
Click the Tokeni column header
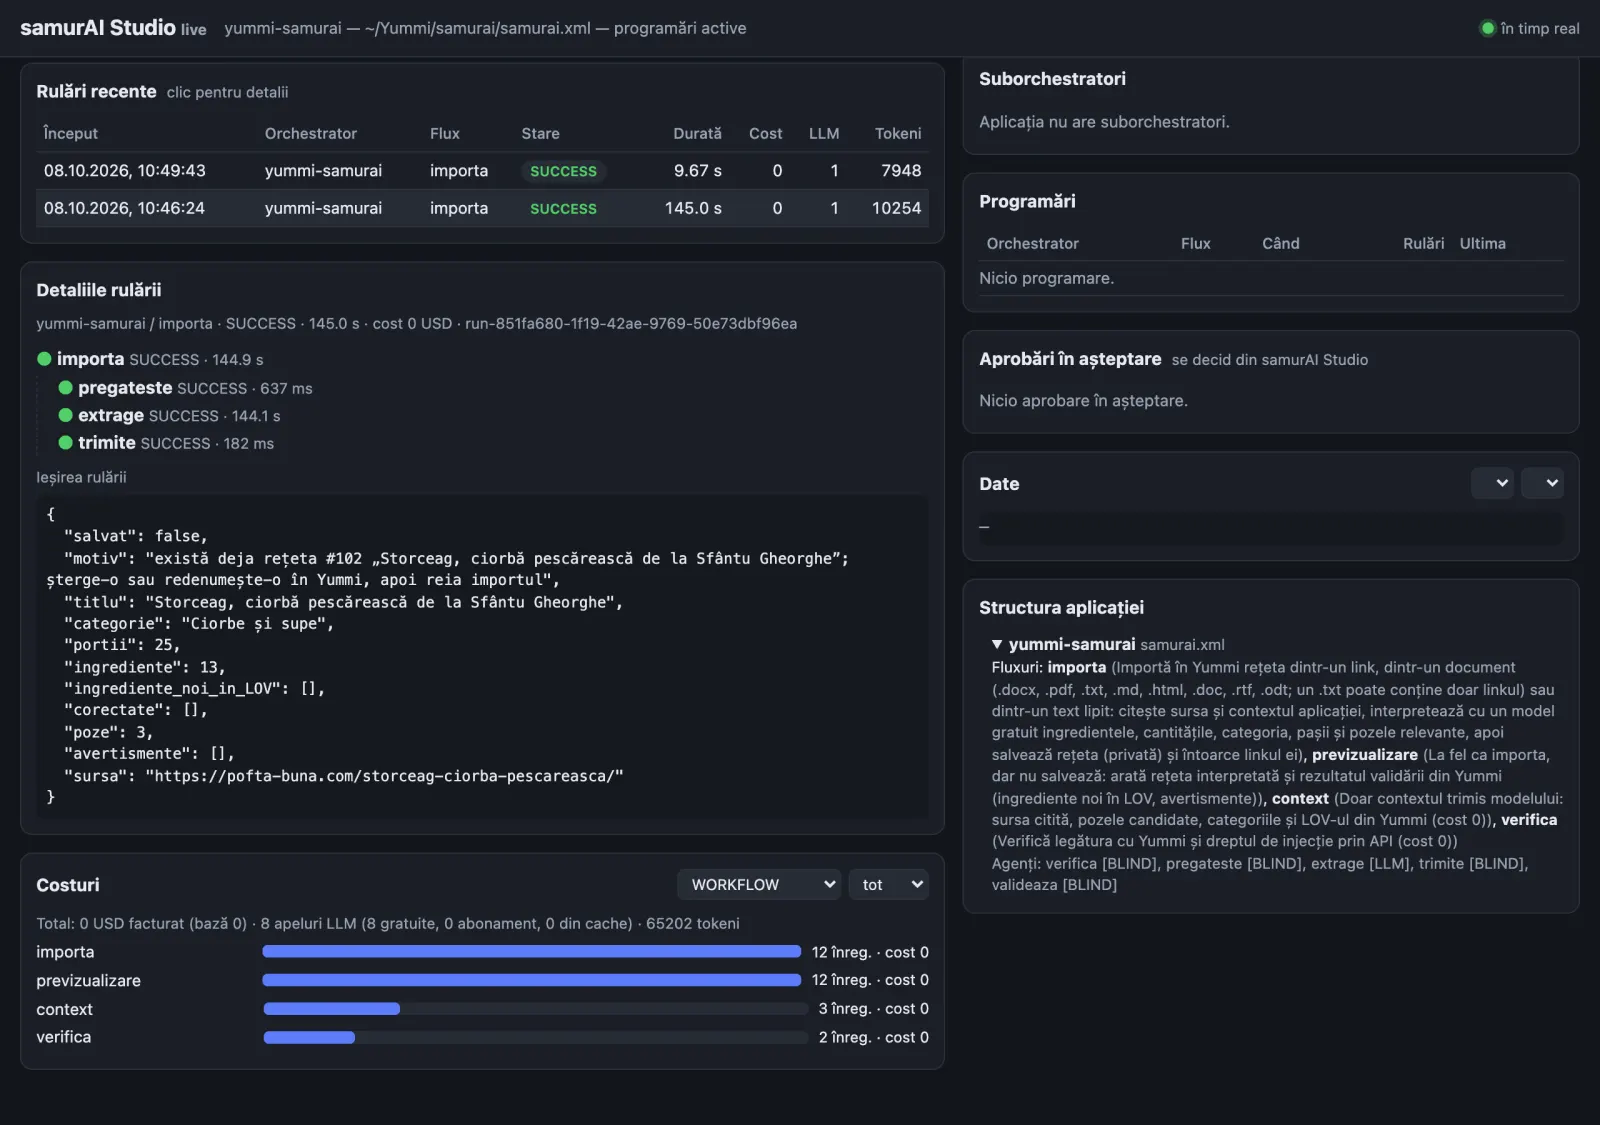[898, 133]
